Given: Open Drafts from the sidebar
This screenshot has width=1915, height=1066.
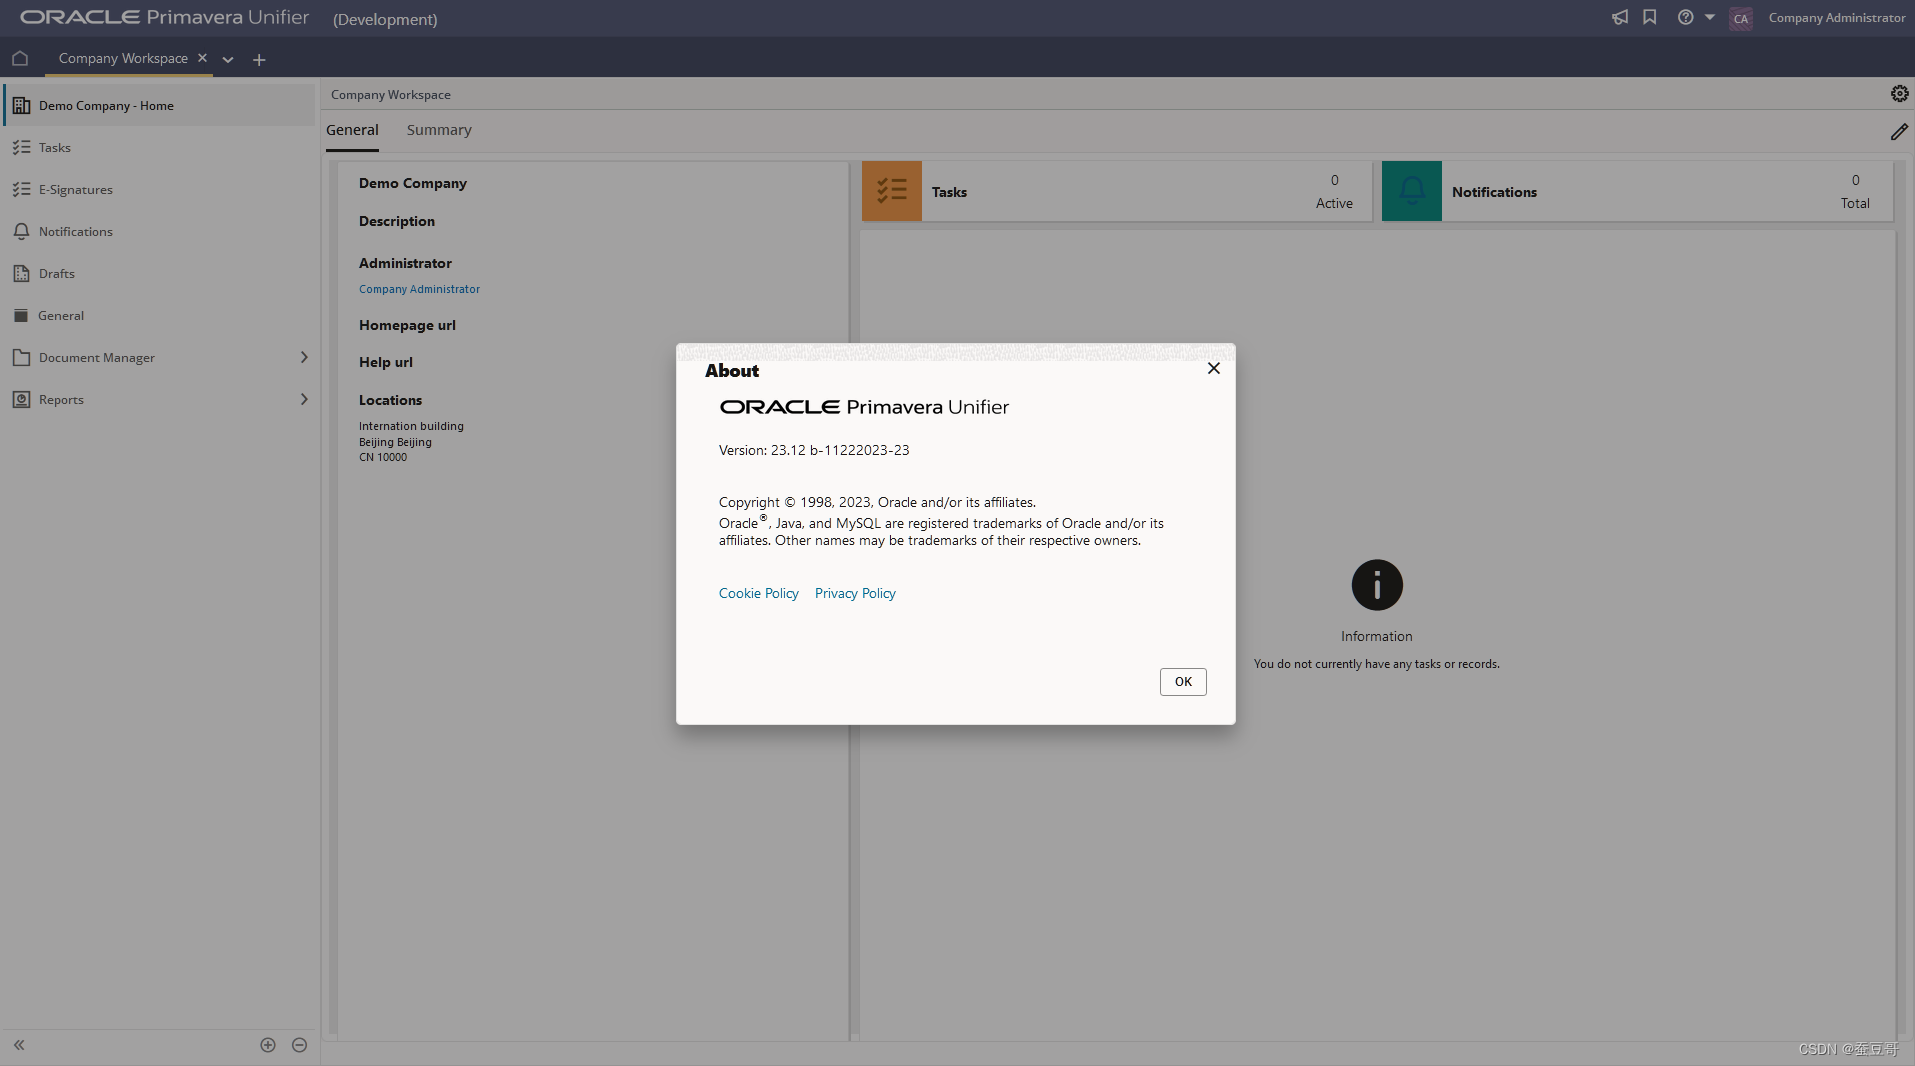Looking at the screenshot, I should point(21,273).
